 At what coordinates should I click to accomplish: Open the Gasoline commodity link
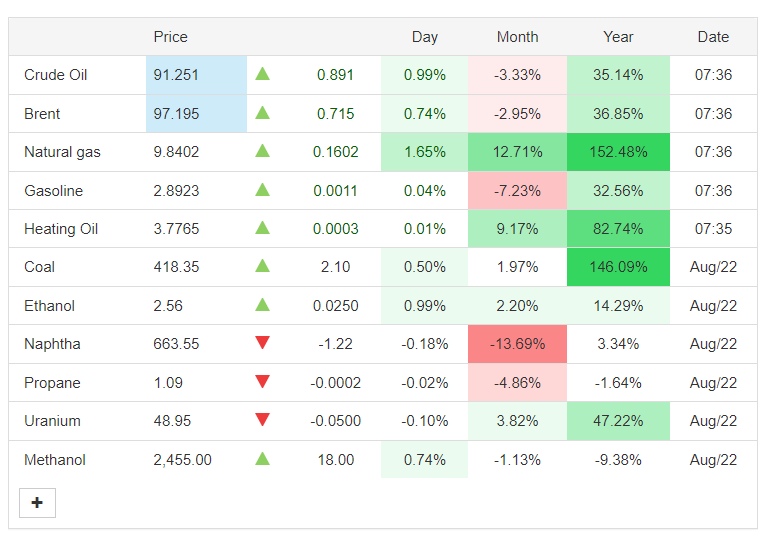point(53,191)
